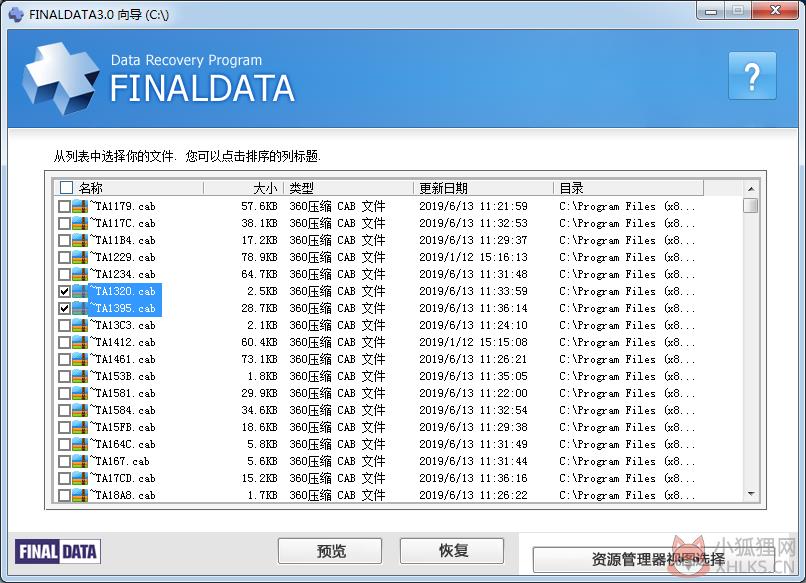The height and width of the screenshot is (583, 806).
Task: Click the date 2019/1/12 15:16:13
Action: click(473, 257)
